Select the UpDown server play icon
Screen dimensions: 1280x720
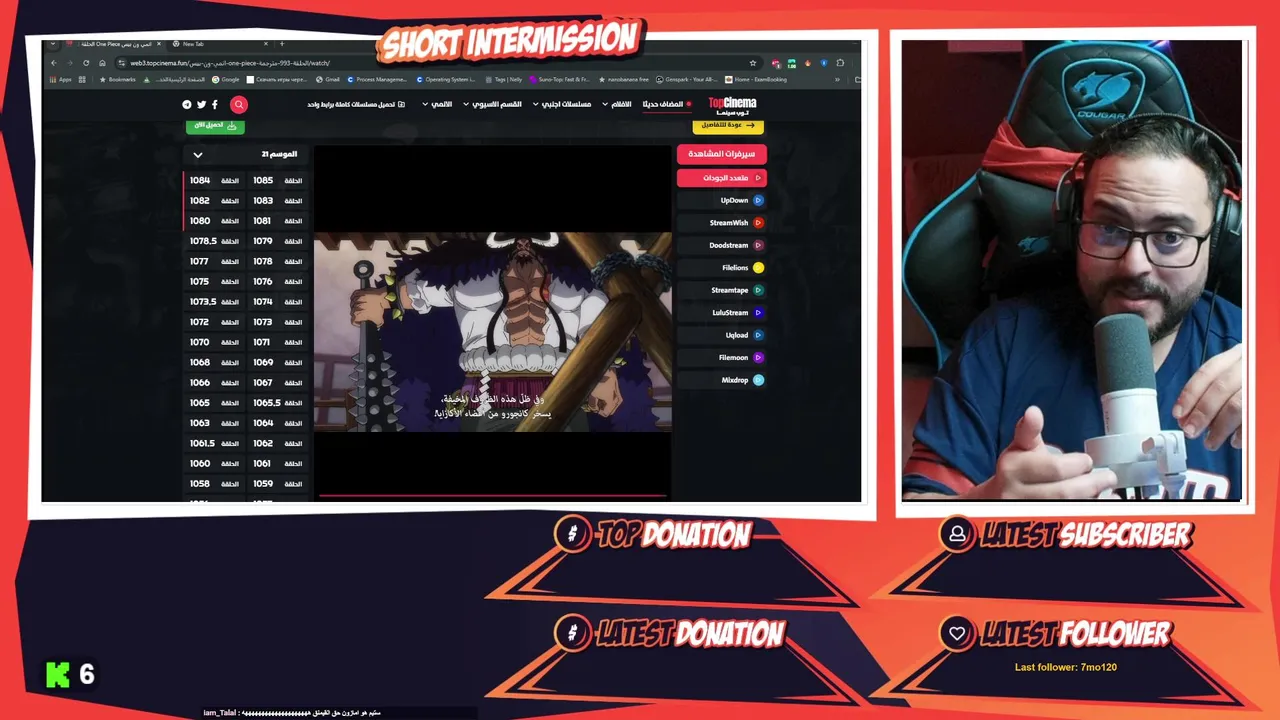click(758, 200)
